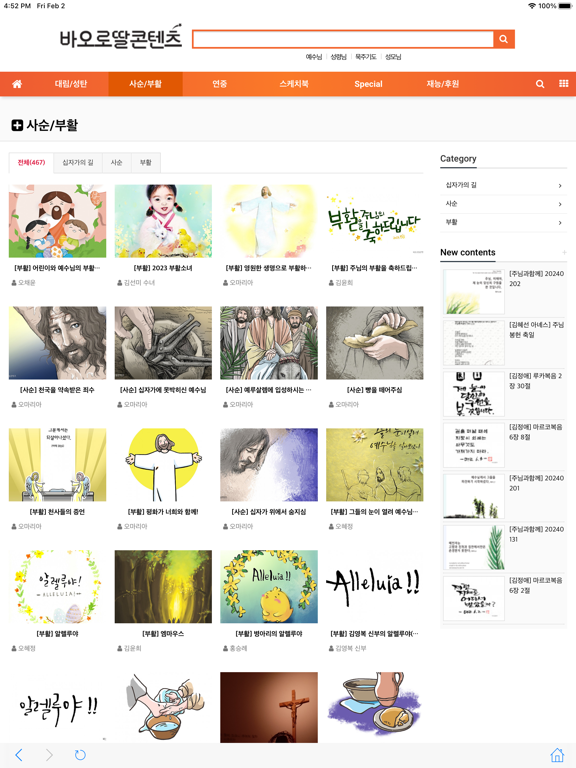Open the 사순/부활 menu

point(145,84)
